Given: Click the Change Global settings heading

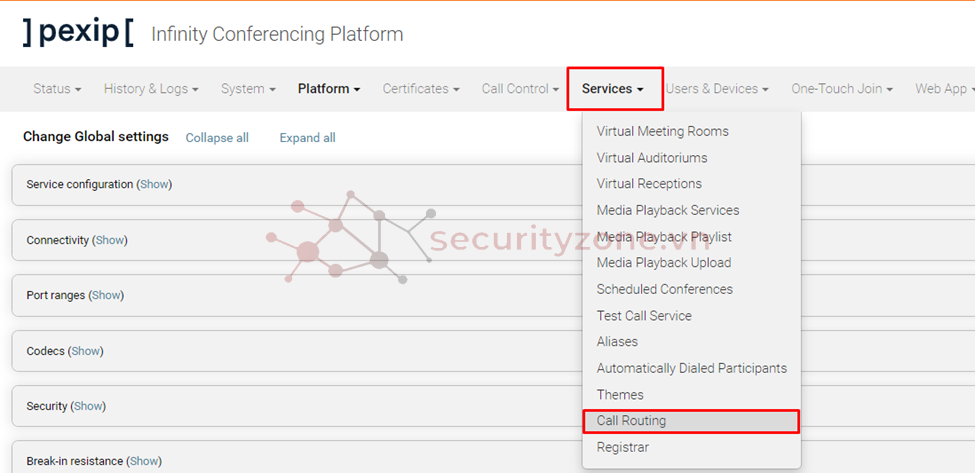Looking at the screenshot, I should [x=96, y=137].
